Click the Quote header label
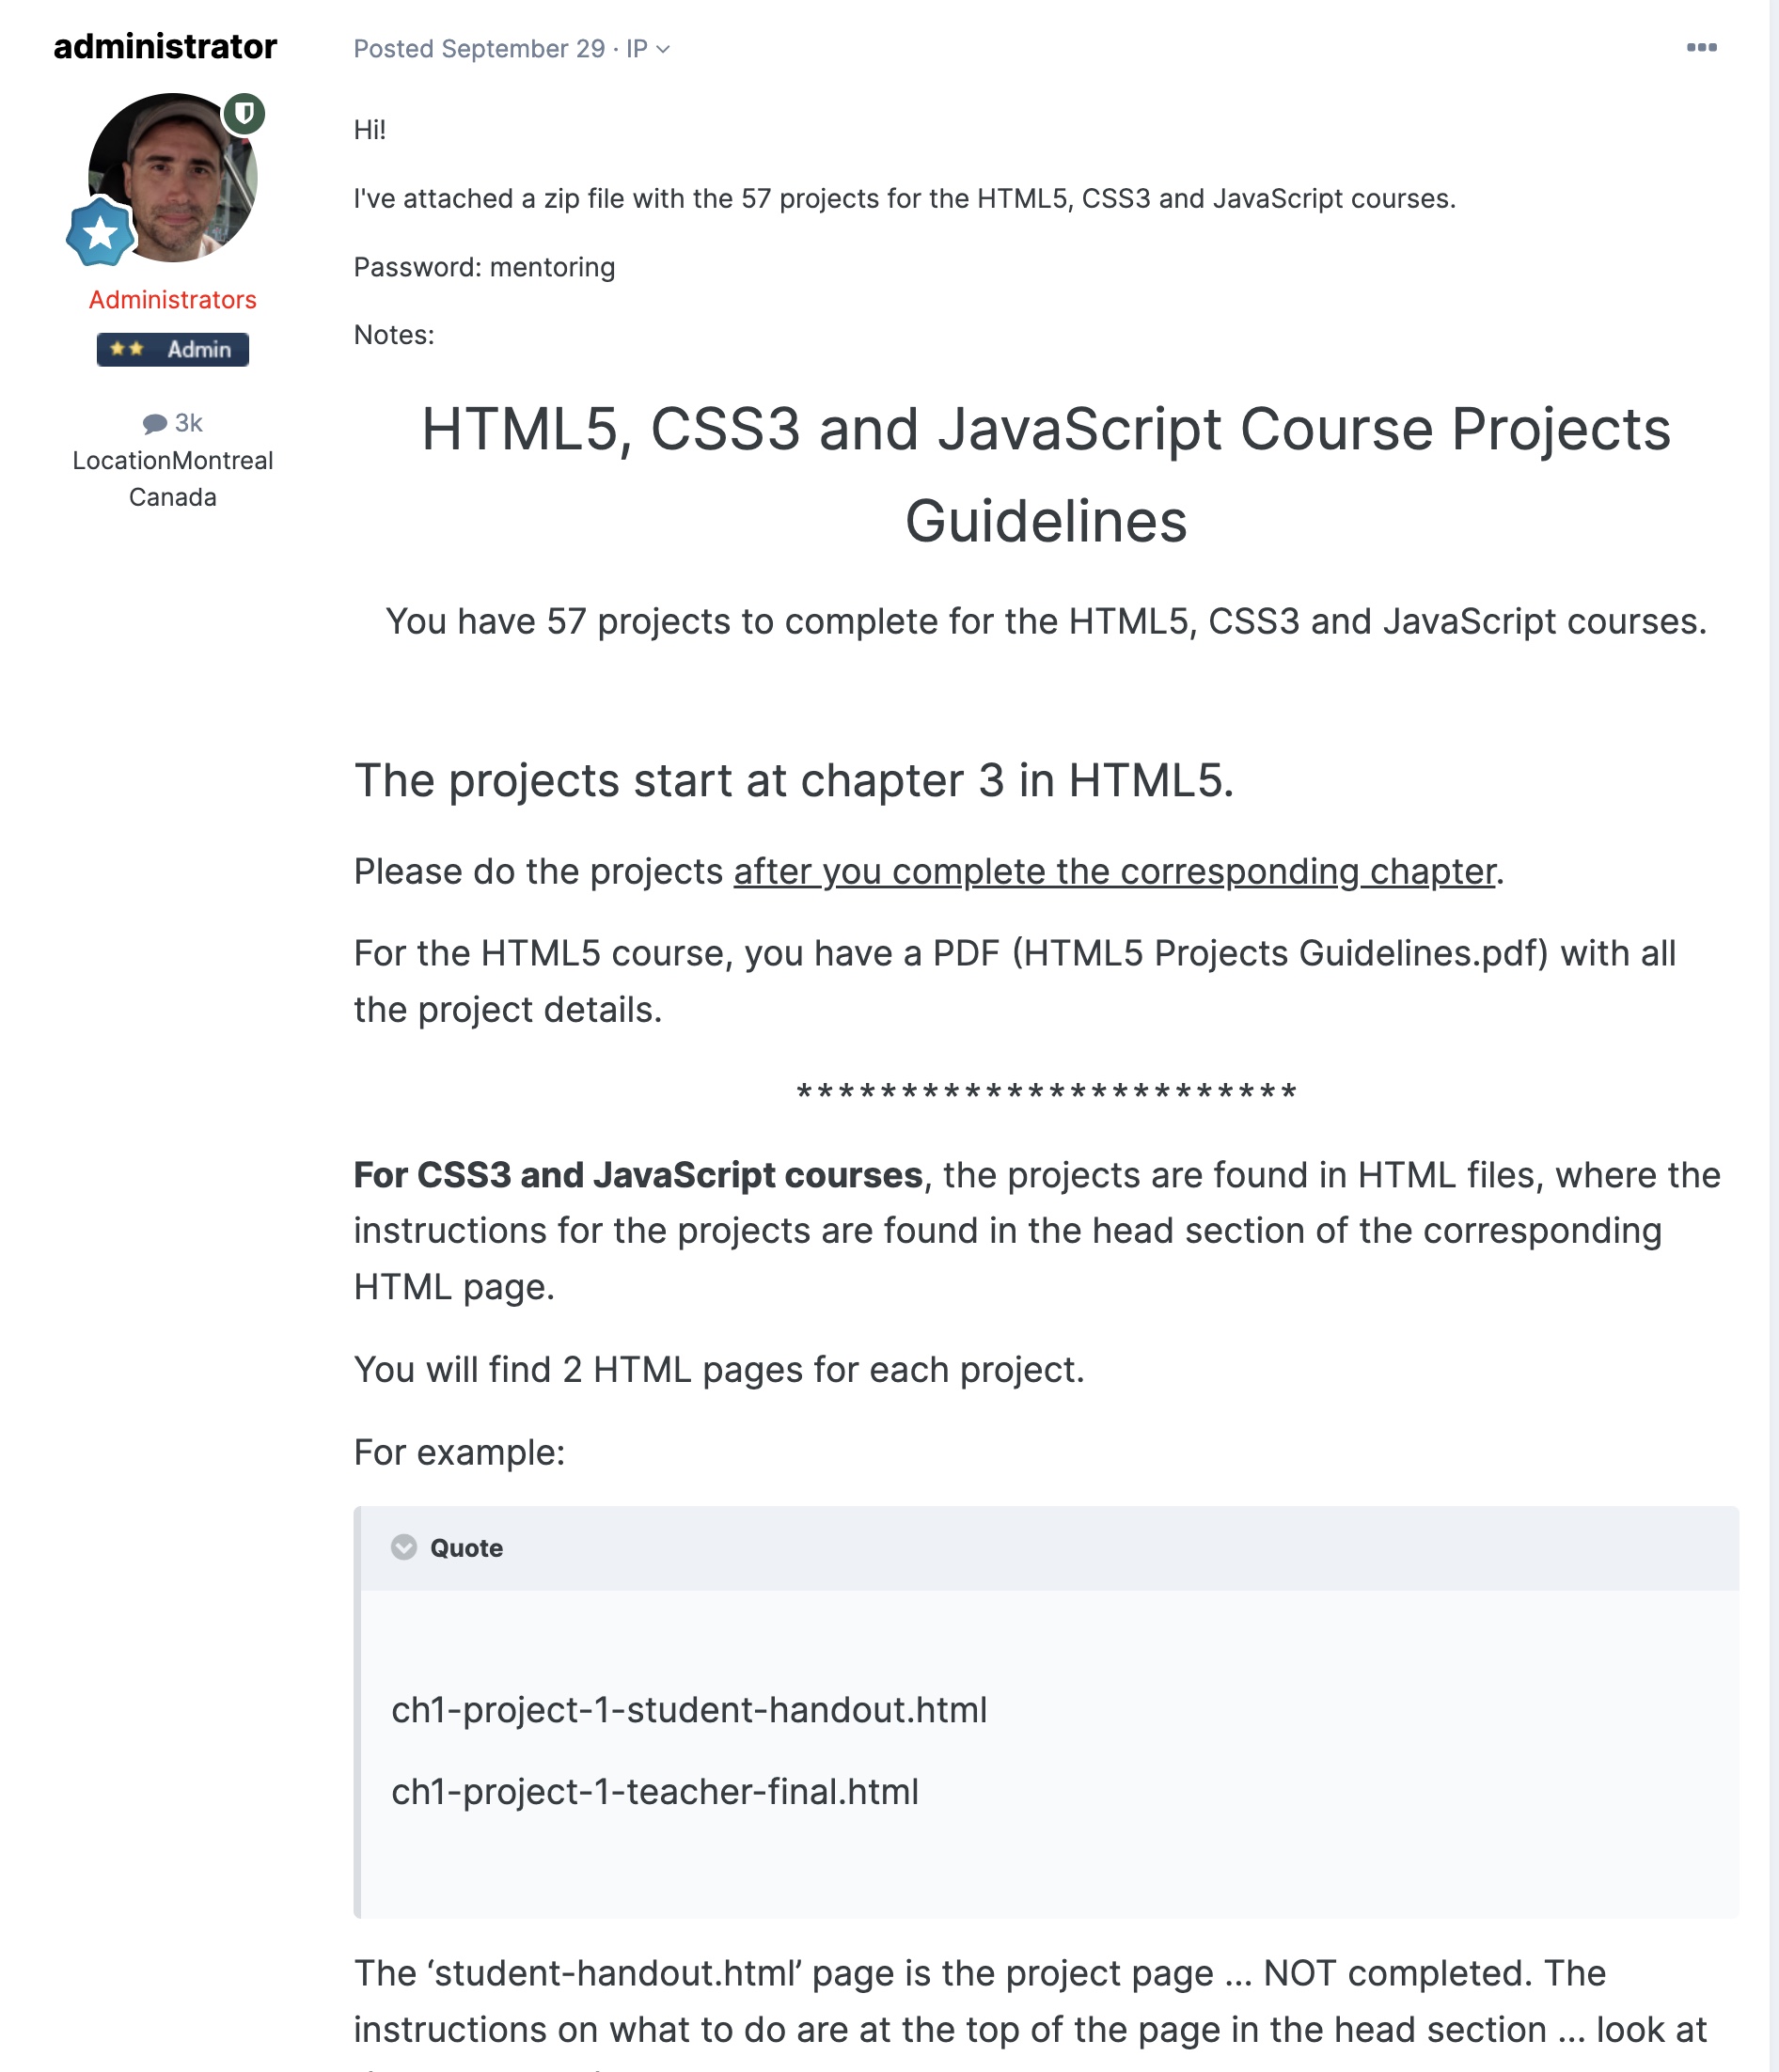This screenshot has height=2072, width=1779. click(466, 1548)
